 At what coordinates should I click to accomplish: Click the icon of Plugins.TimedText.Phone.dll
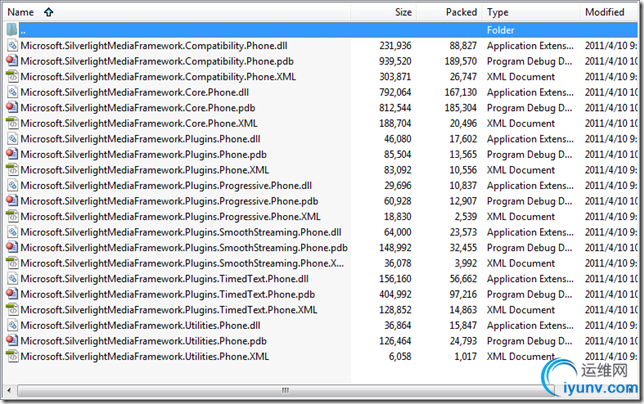click(x=12, y=279)
